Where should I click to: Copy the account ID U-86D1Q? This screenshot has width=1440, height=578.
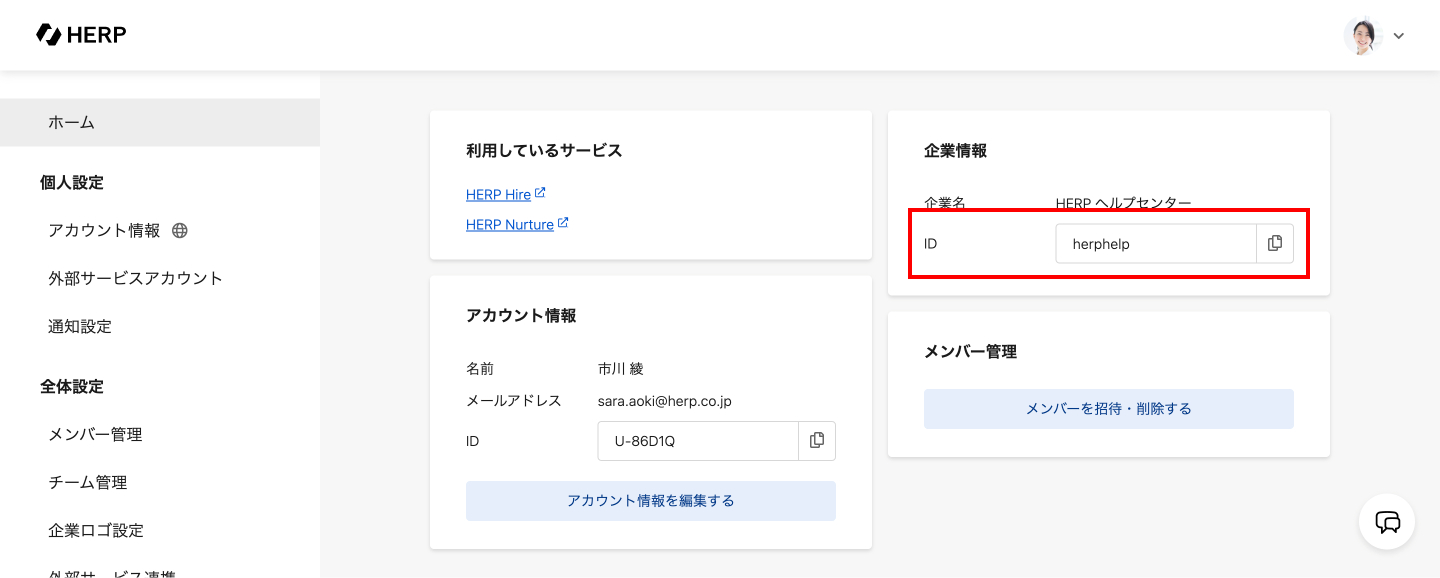pos(816,440)
